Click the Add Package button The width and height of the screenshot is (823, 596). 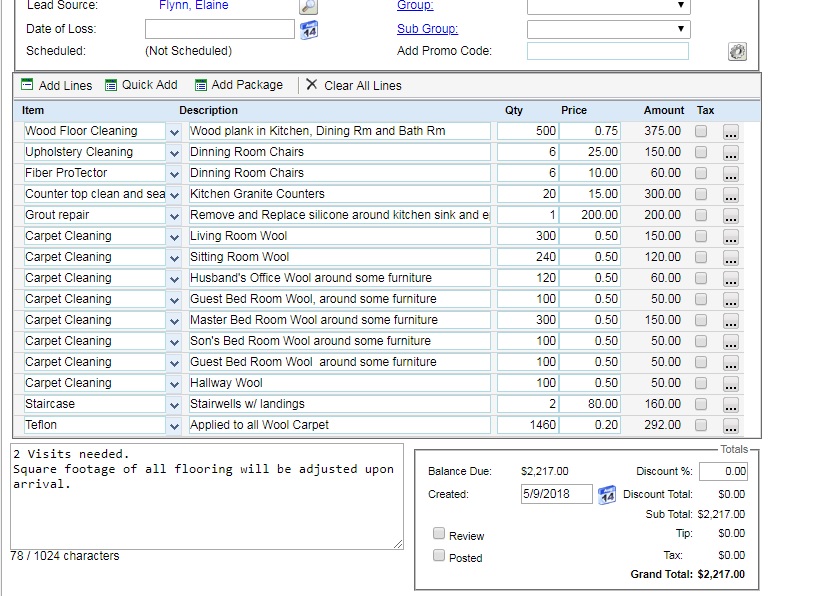[x=239, y=86]
